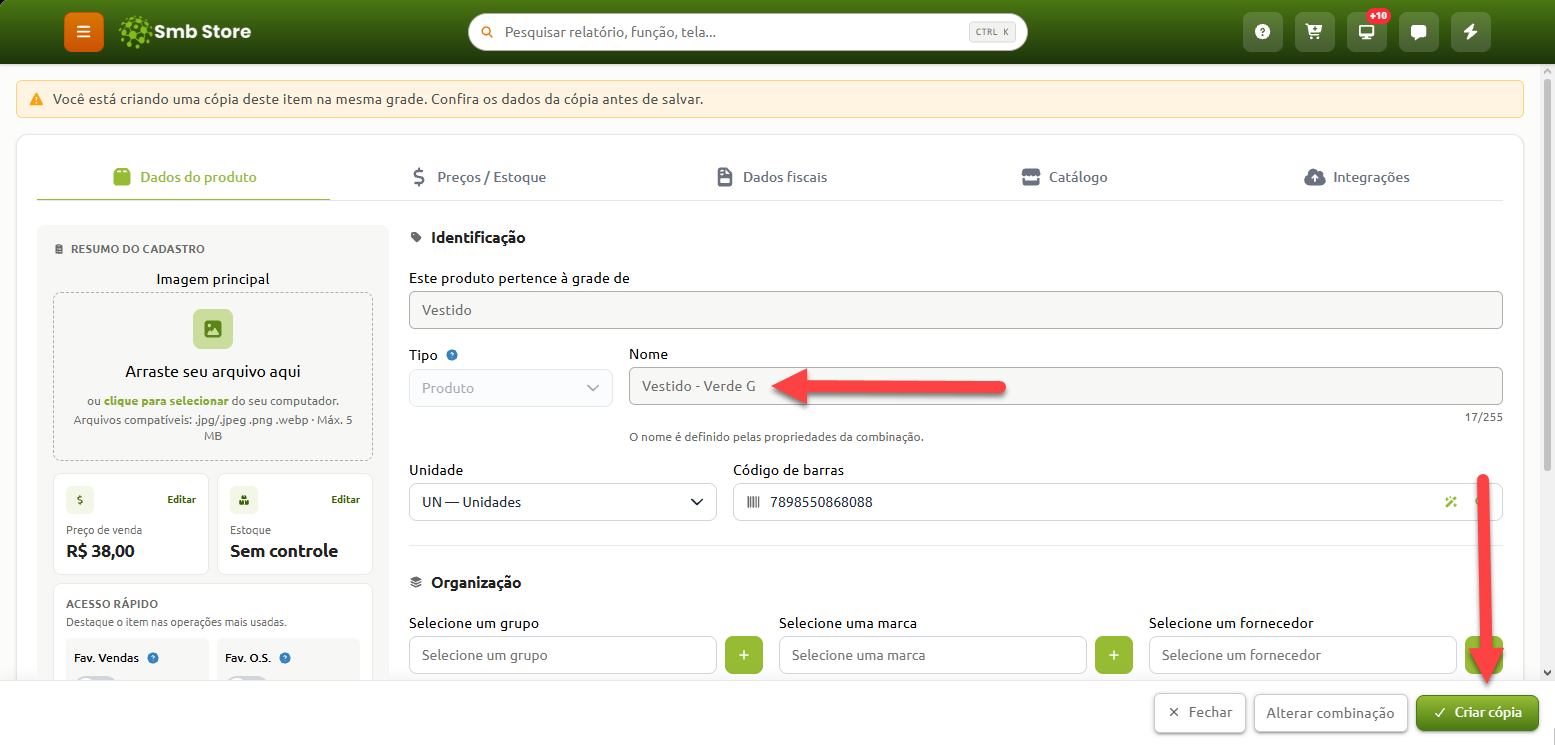This screenshot has height=745, width=1555.
Task: Click the Código de barras input field
Action: [1117, 502]
